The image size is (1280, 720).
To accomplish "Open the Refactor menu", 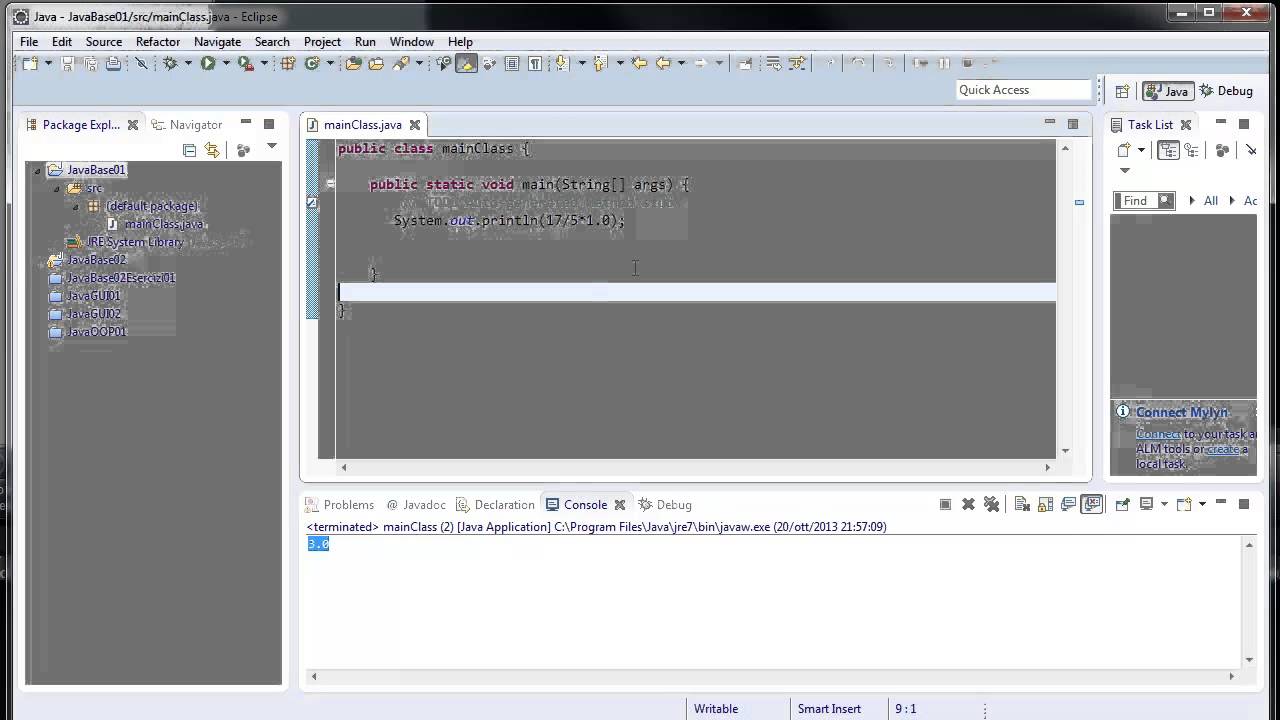I will (x=158, y=42).
